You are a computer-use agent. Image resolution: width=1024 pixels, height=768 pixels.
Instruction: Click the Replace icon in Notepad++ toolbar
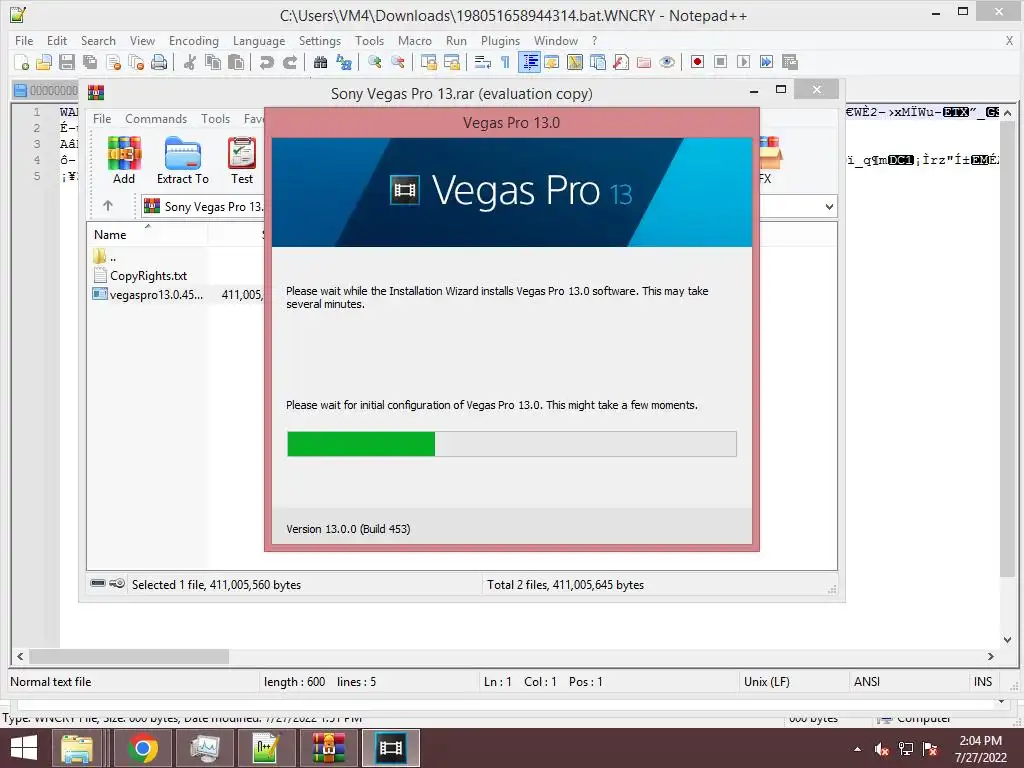point(344,62)
